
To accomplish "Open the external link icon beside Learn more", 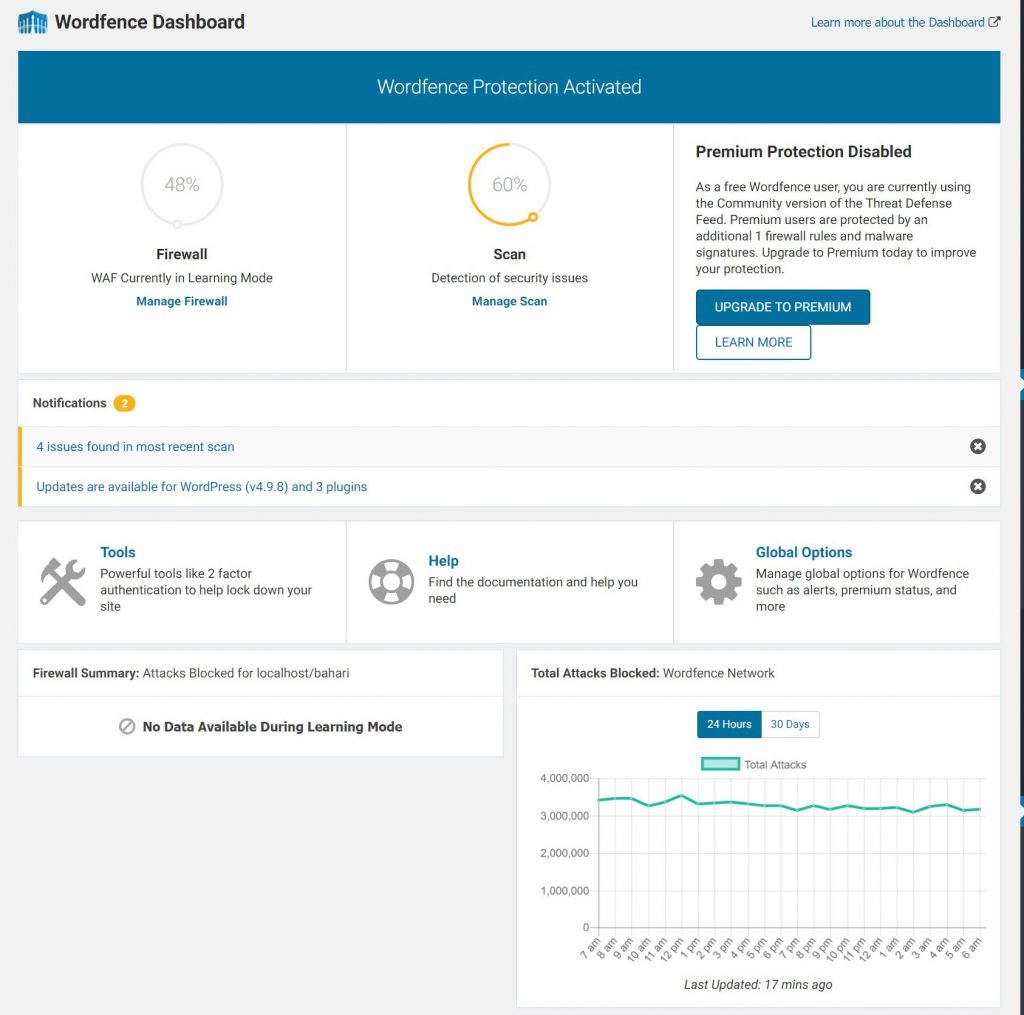I will pos(994,22).
